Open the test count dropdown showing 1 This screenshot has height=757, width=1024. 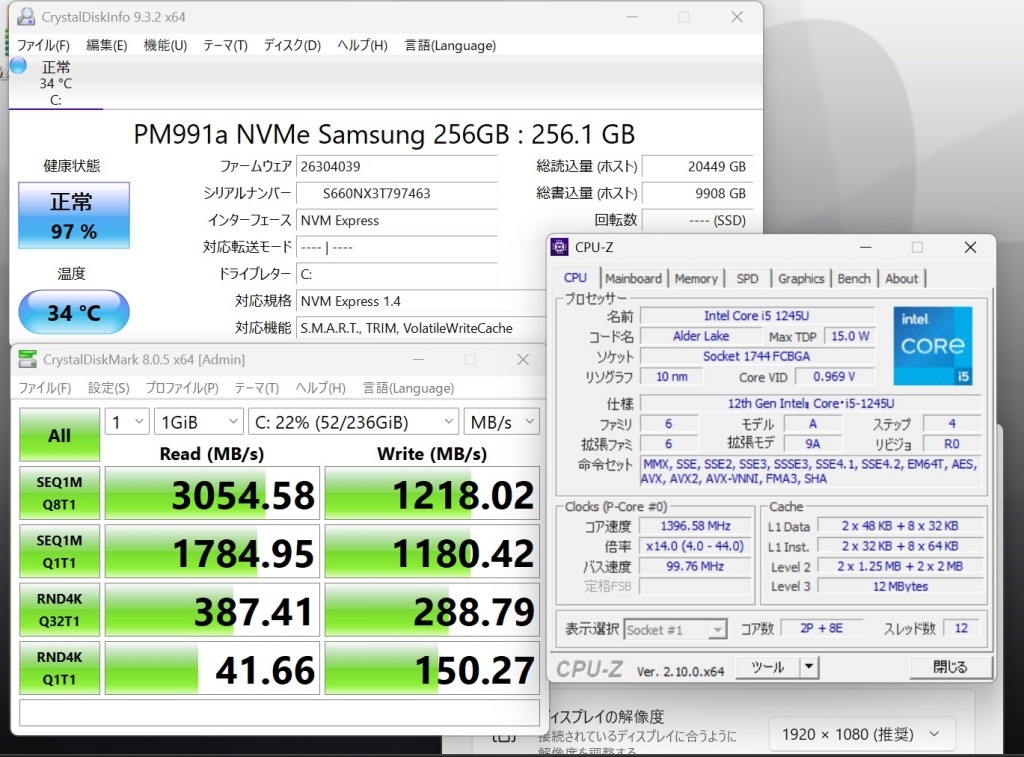tap(127, 422)
